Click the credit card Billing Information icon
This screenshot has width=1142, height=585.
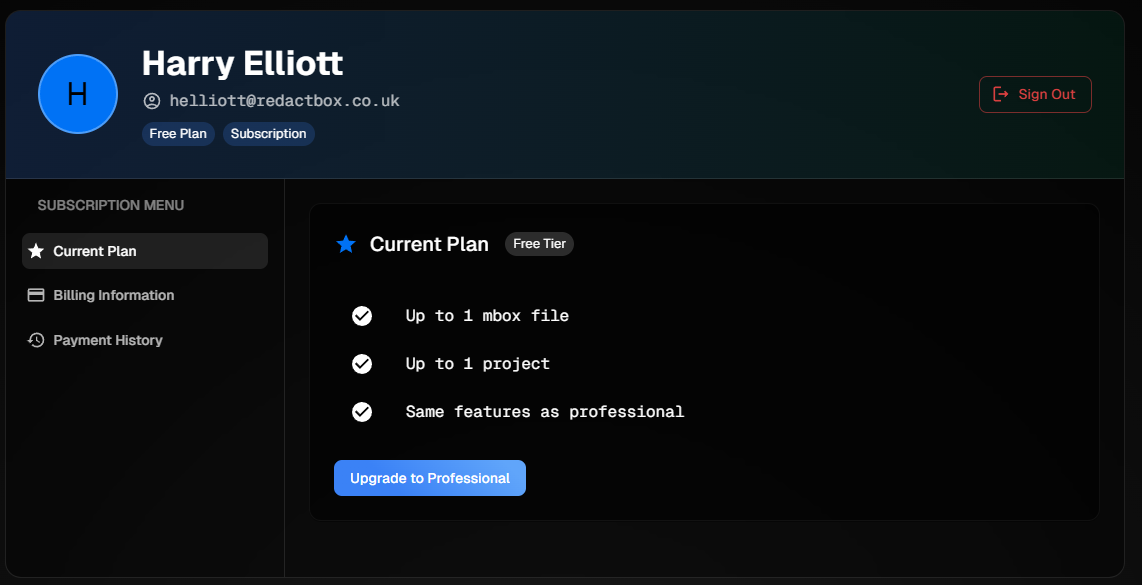pyautogui.click(x=36, y=295)
